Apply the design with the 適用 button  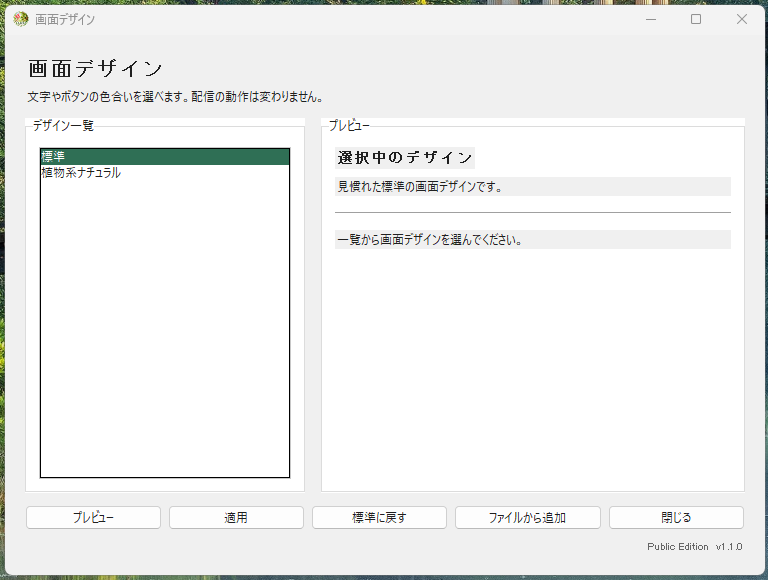[x=236, y=517]
